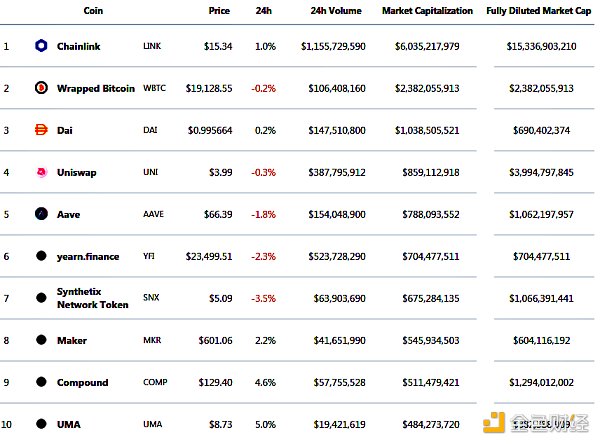This screenshot has width=600, height=444.
Task: Sort table by Price header
Action: pos(219,11)
